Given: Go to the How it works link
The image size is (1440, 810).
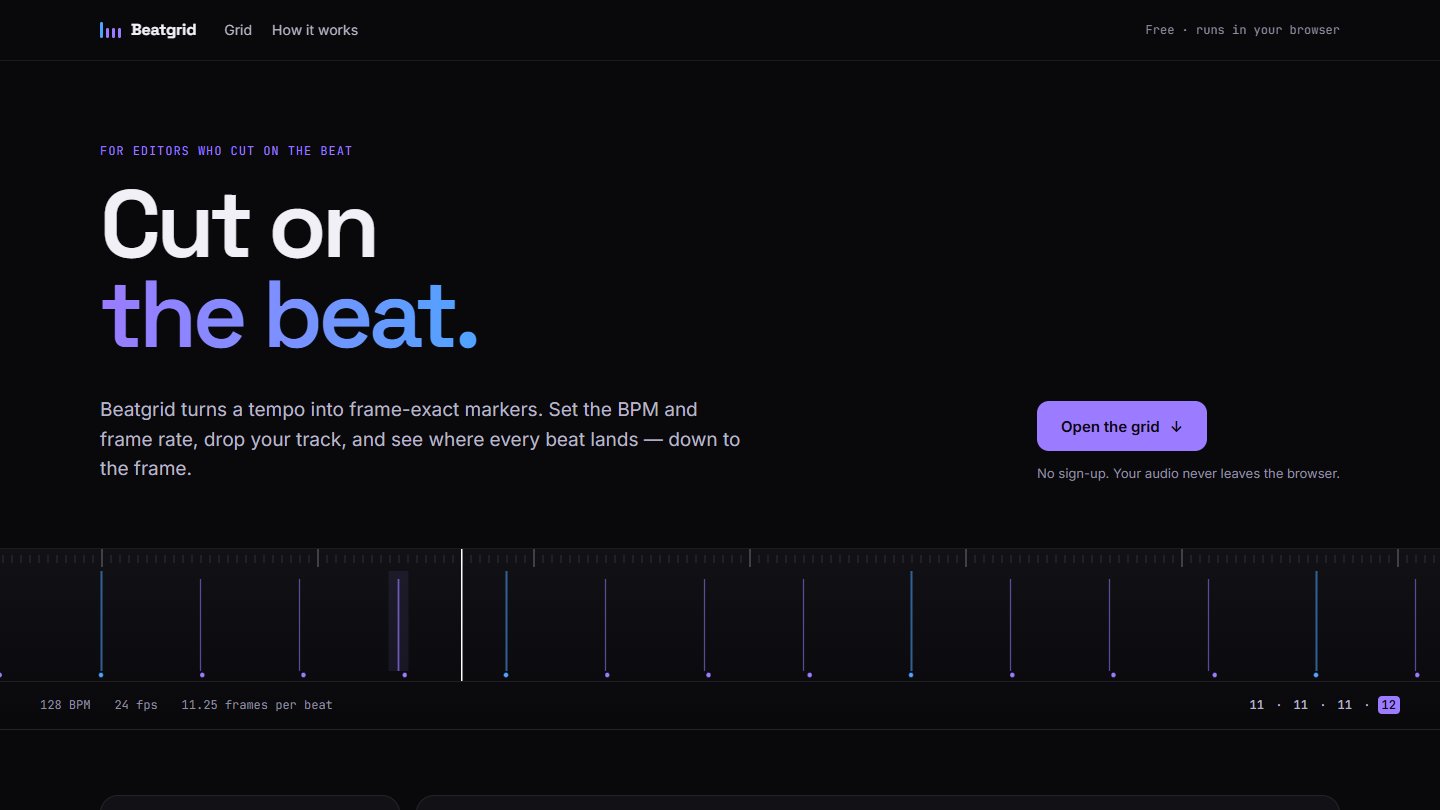Looking at the screenshot, I should [315, 30].
